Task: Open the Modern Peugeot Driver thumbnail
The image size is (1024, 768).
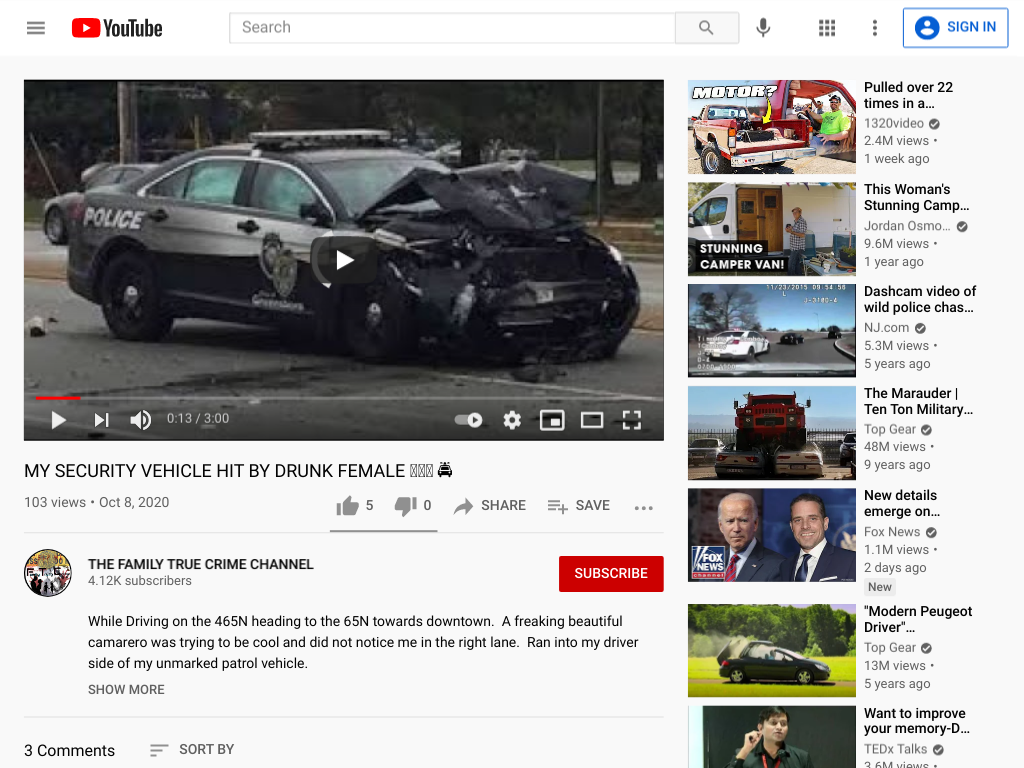Action: click(x=771, y=650)
